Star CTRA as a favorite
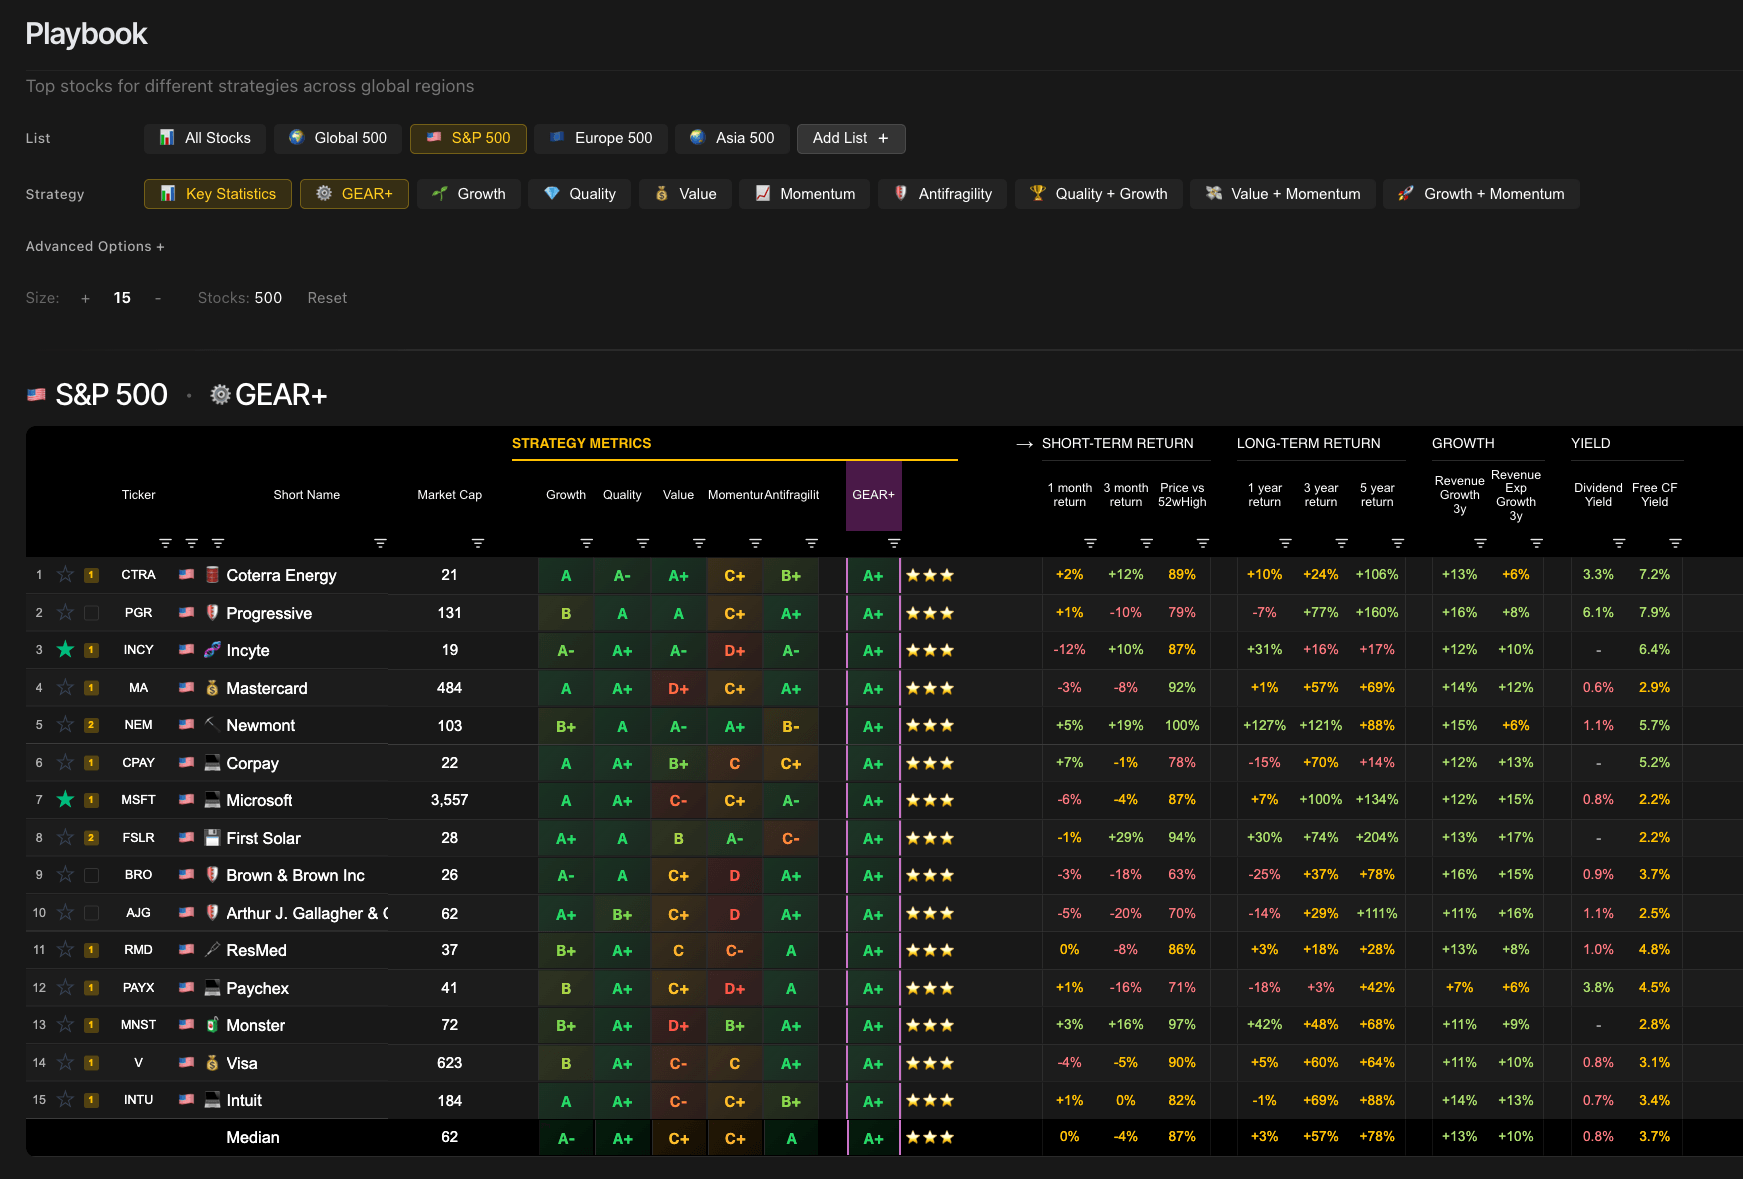Image resolution: width=1743 pixels, height=1179 pixels. pyautogui.click(x=64, y=575)
